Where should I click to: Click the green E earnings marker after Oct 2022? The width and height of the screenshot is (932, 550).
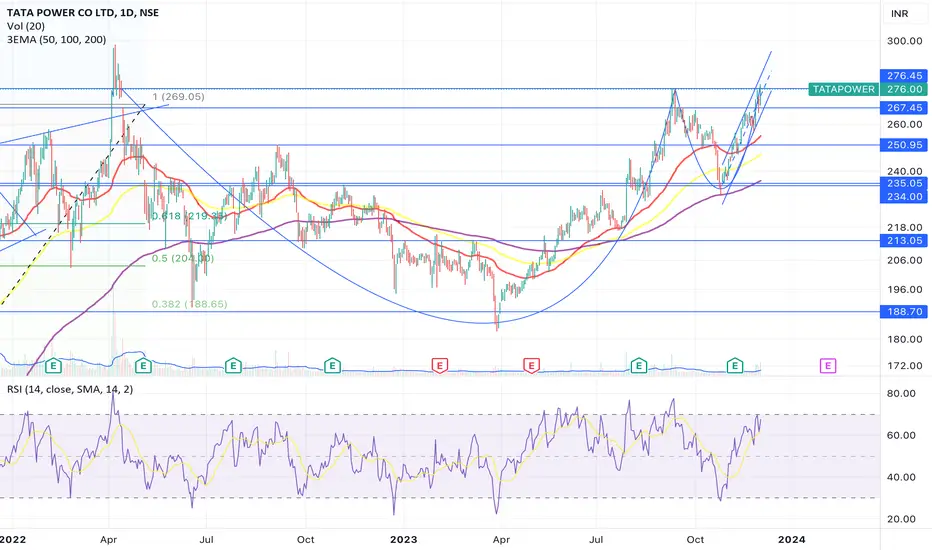332,365
